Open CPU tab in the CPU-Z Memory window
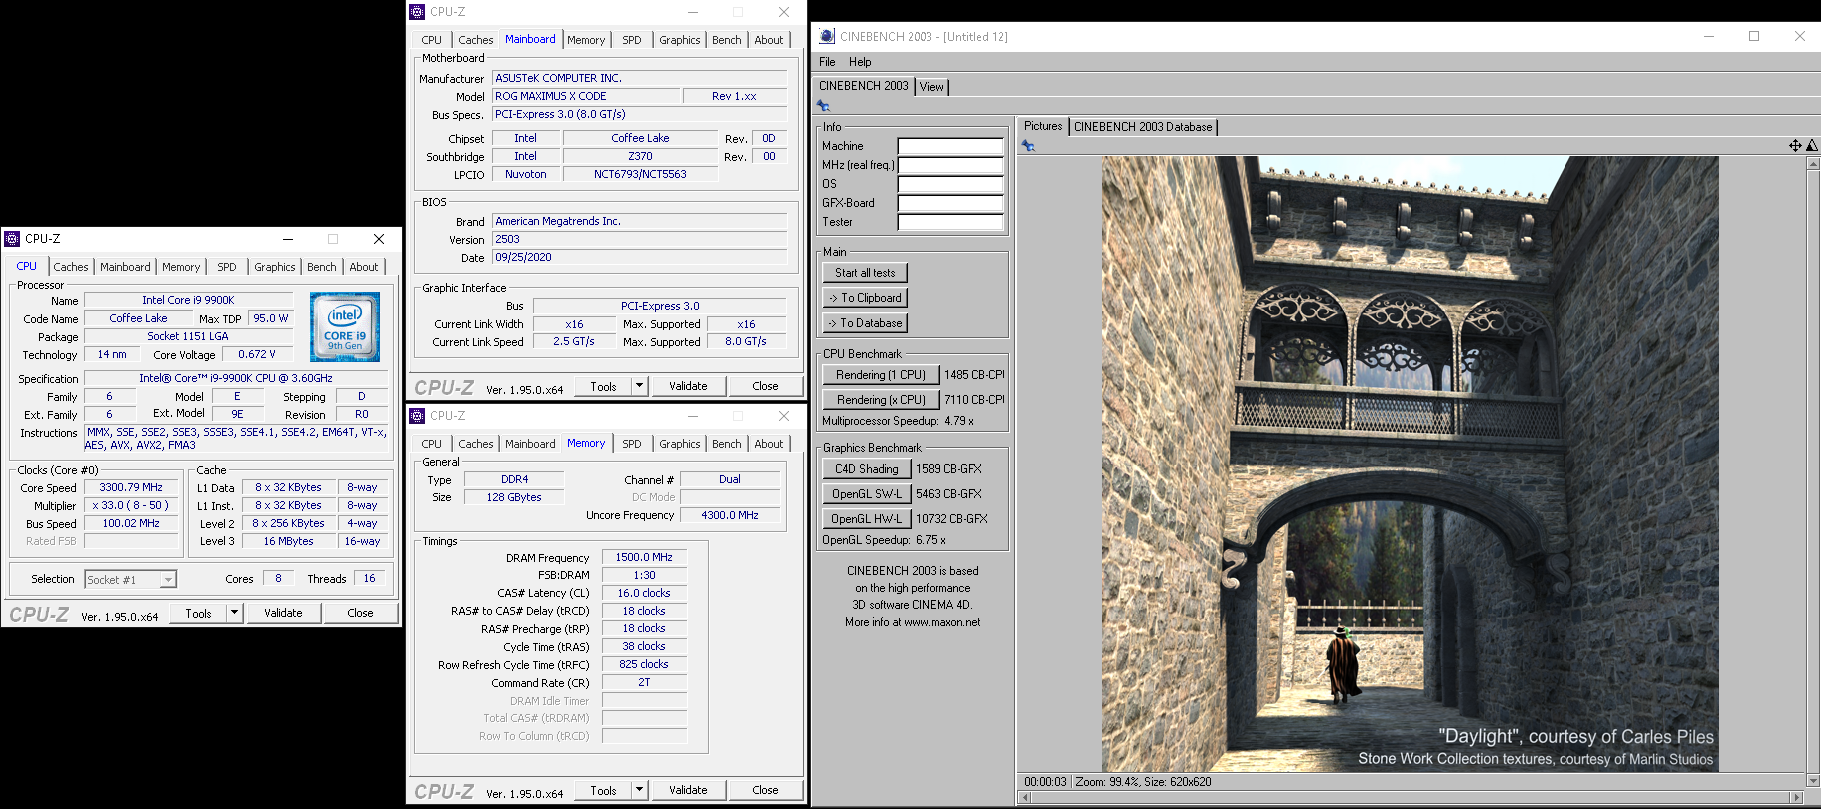The image size is (1821, 809). 432,444
